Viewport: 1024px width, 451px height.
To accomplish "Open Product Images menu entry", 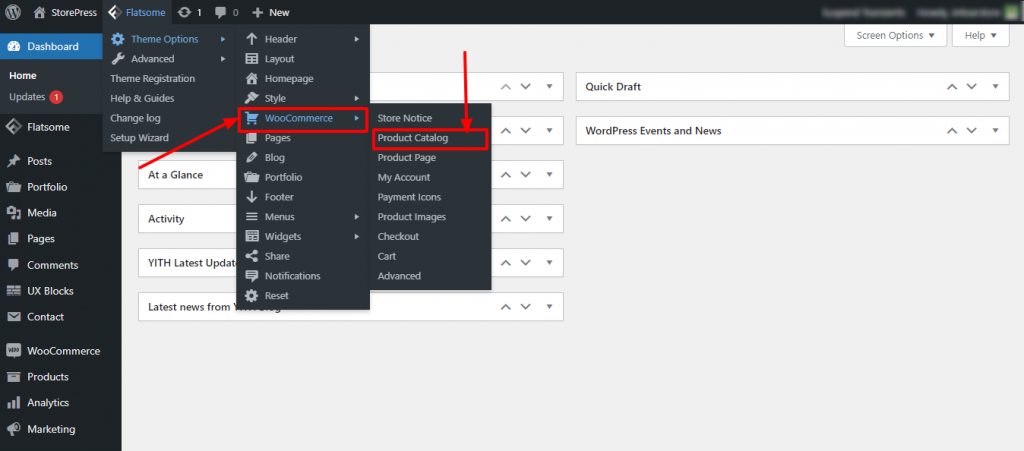I will click(x=412, y=217).
